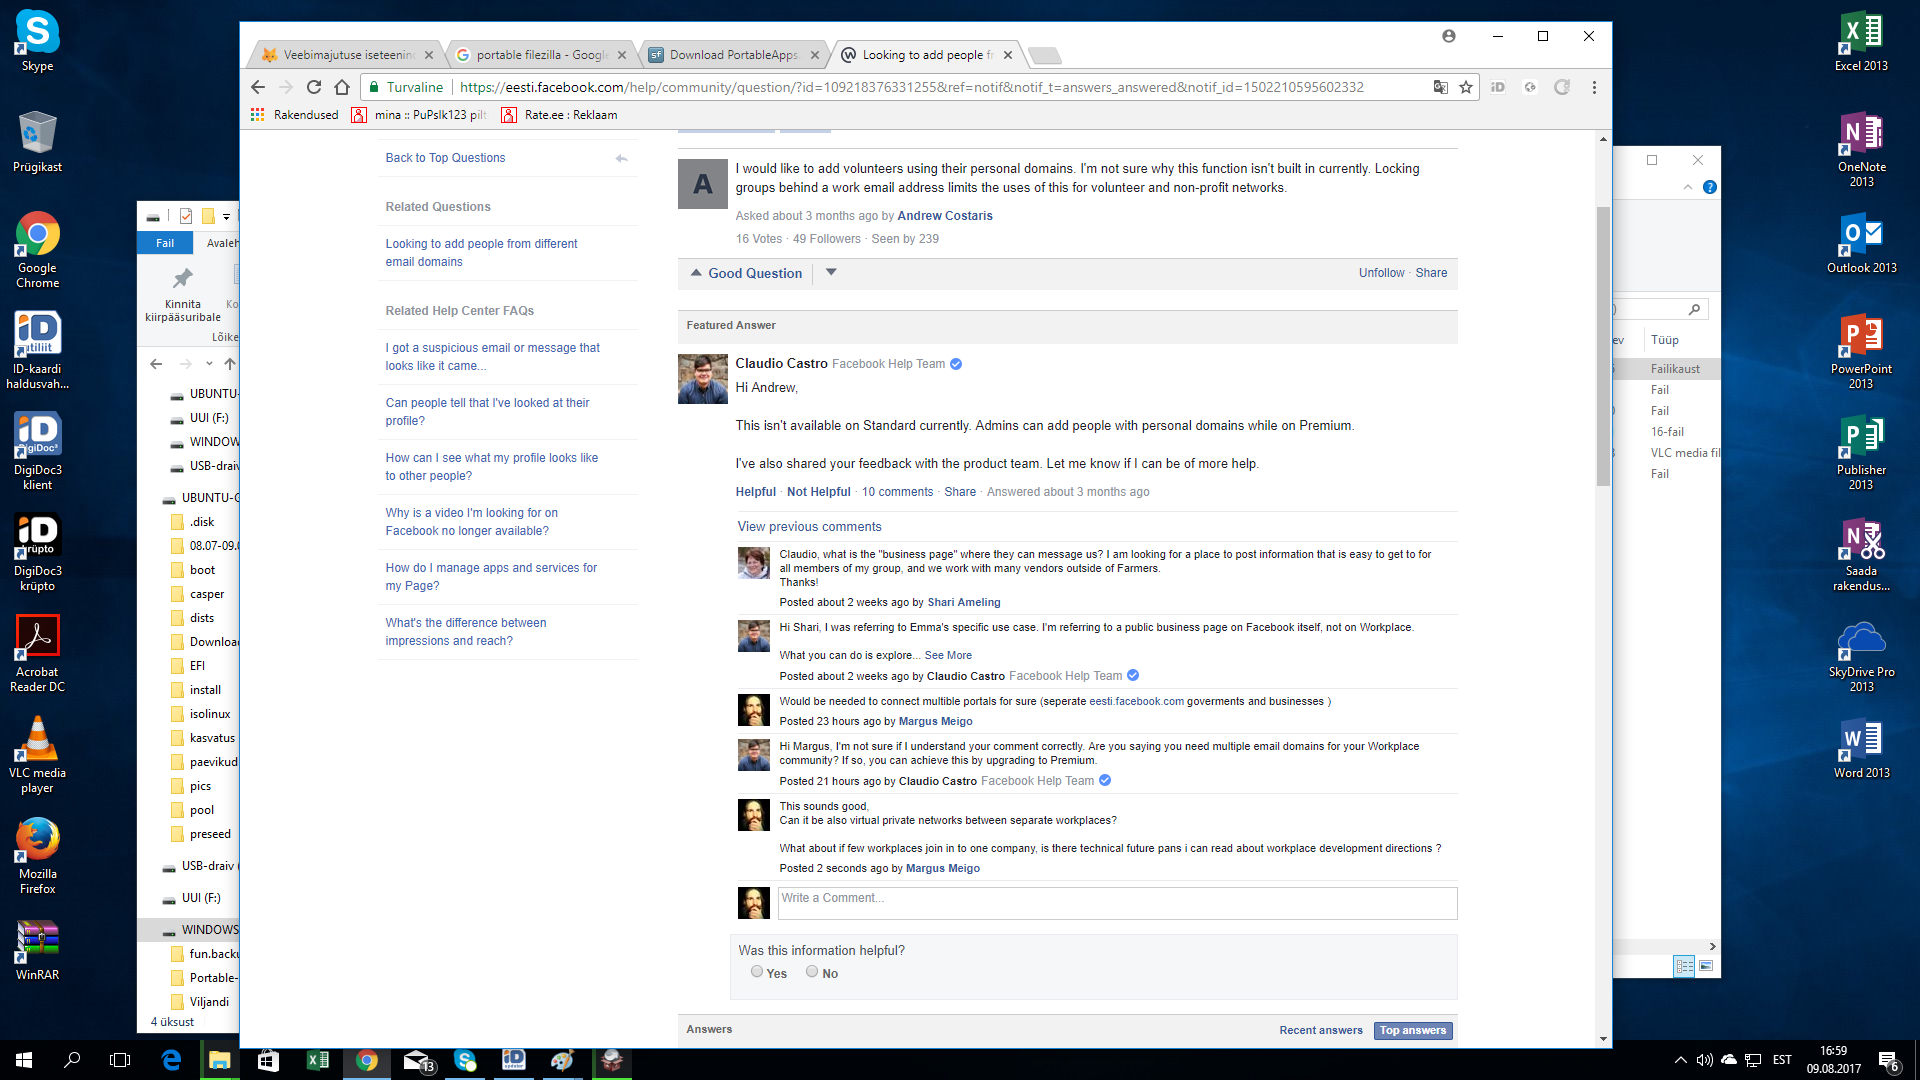Open dropdown arrow next to Good Question
1920x1080 pixels.
click(x=831, y=272)
